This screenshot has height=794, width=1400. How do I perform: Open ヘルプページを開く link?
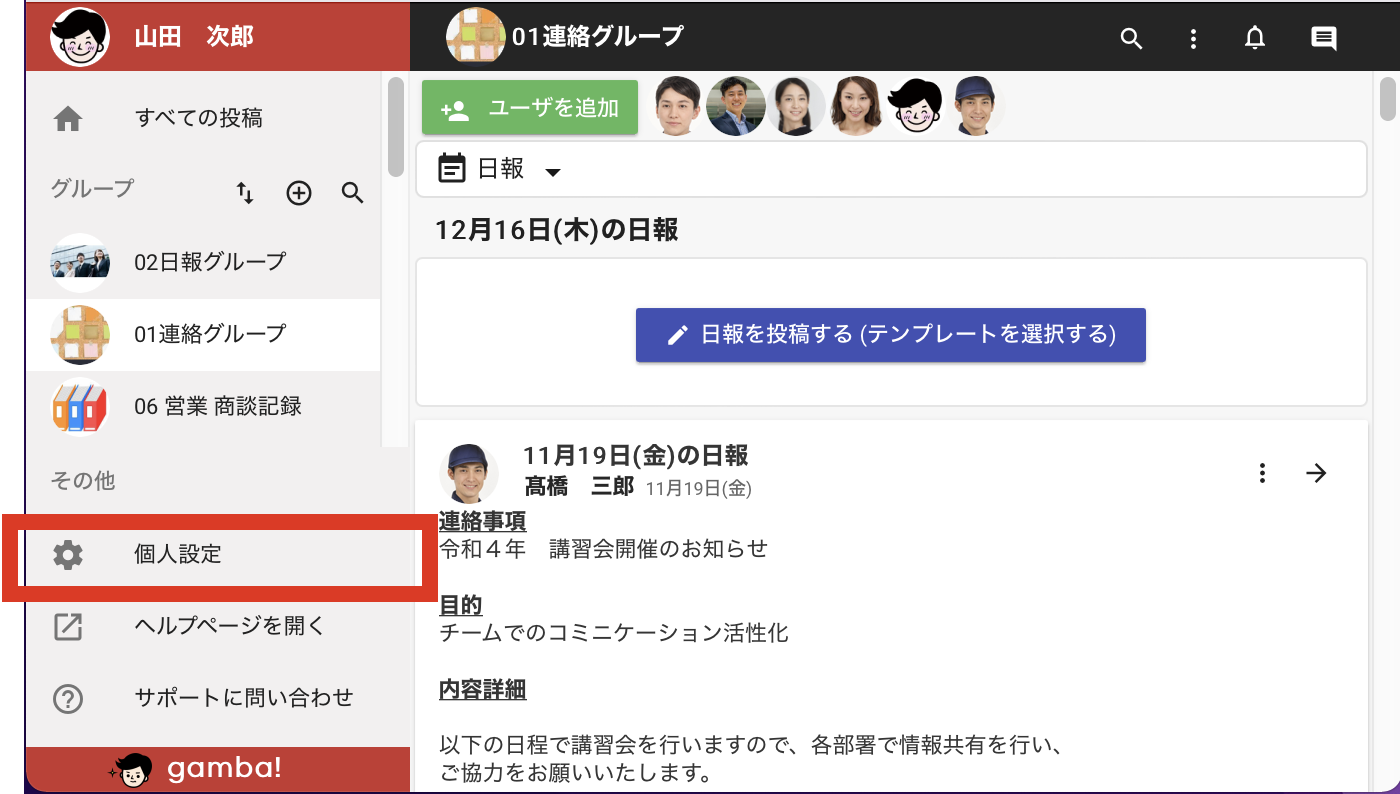218,627
